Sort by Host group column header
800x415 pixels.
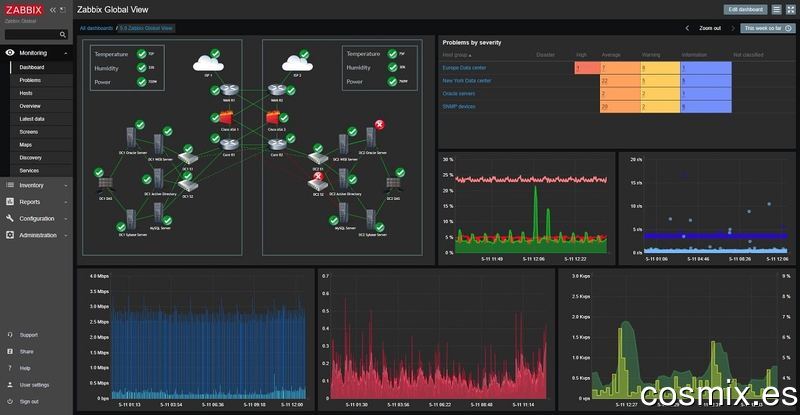[x=457, y=55]
